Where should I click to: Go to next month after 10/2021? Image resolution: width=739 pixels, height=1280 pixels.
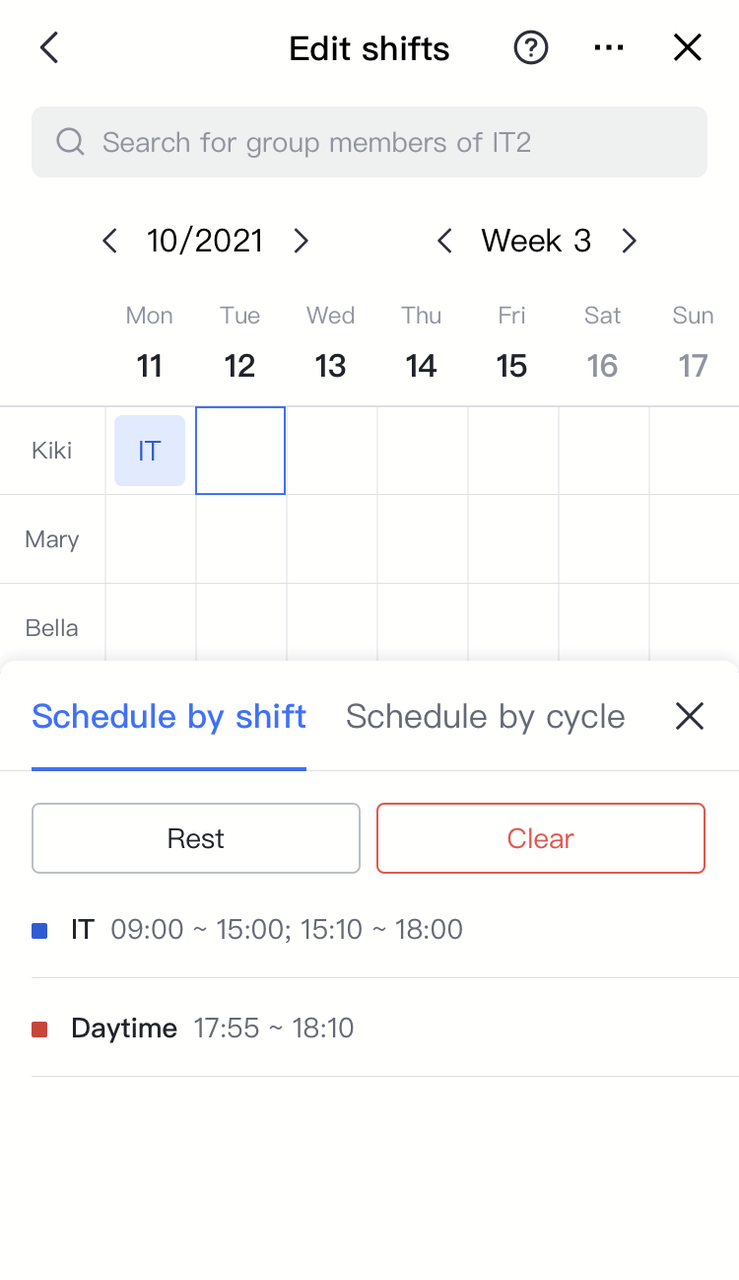[301, 241]
